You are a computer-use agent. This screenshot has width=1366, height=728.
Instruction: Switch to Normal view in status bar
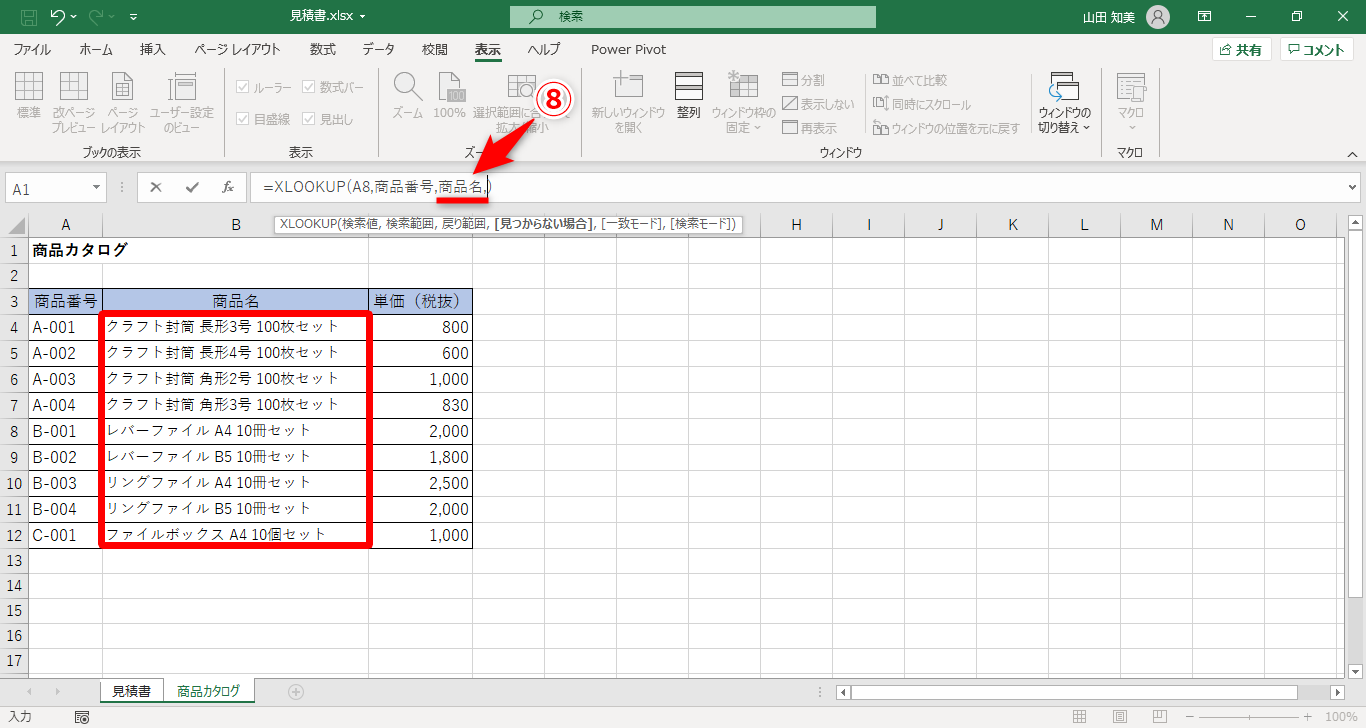point(1079,717)
